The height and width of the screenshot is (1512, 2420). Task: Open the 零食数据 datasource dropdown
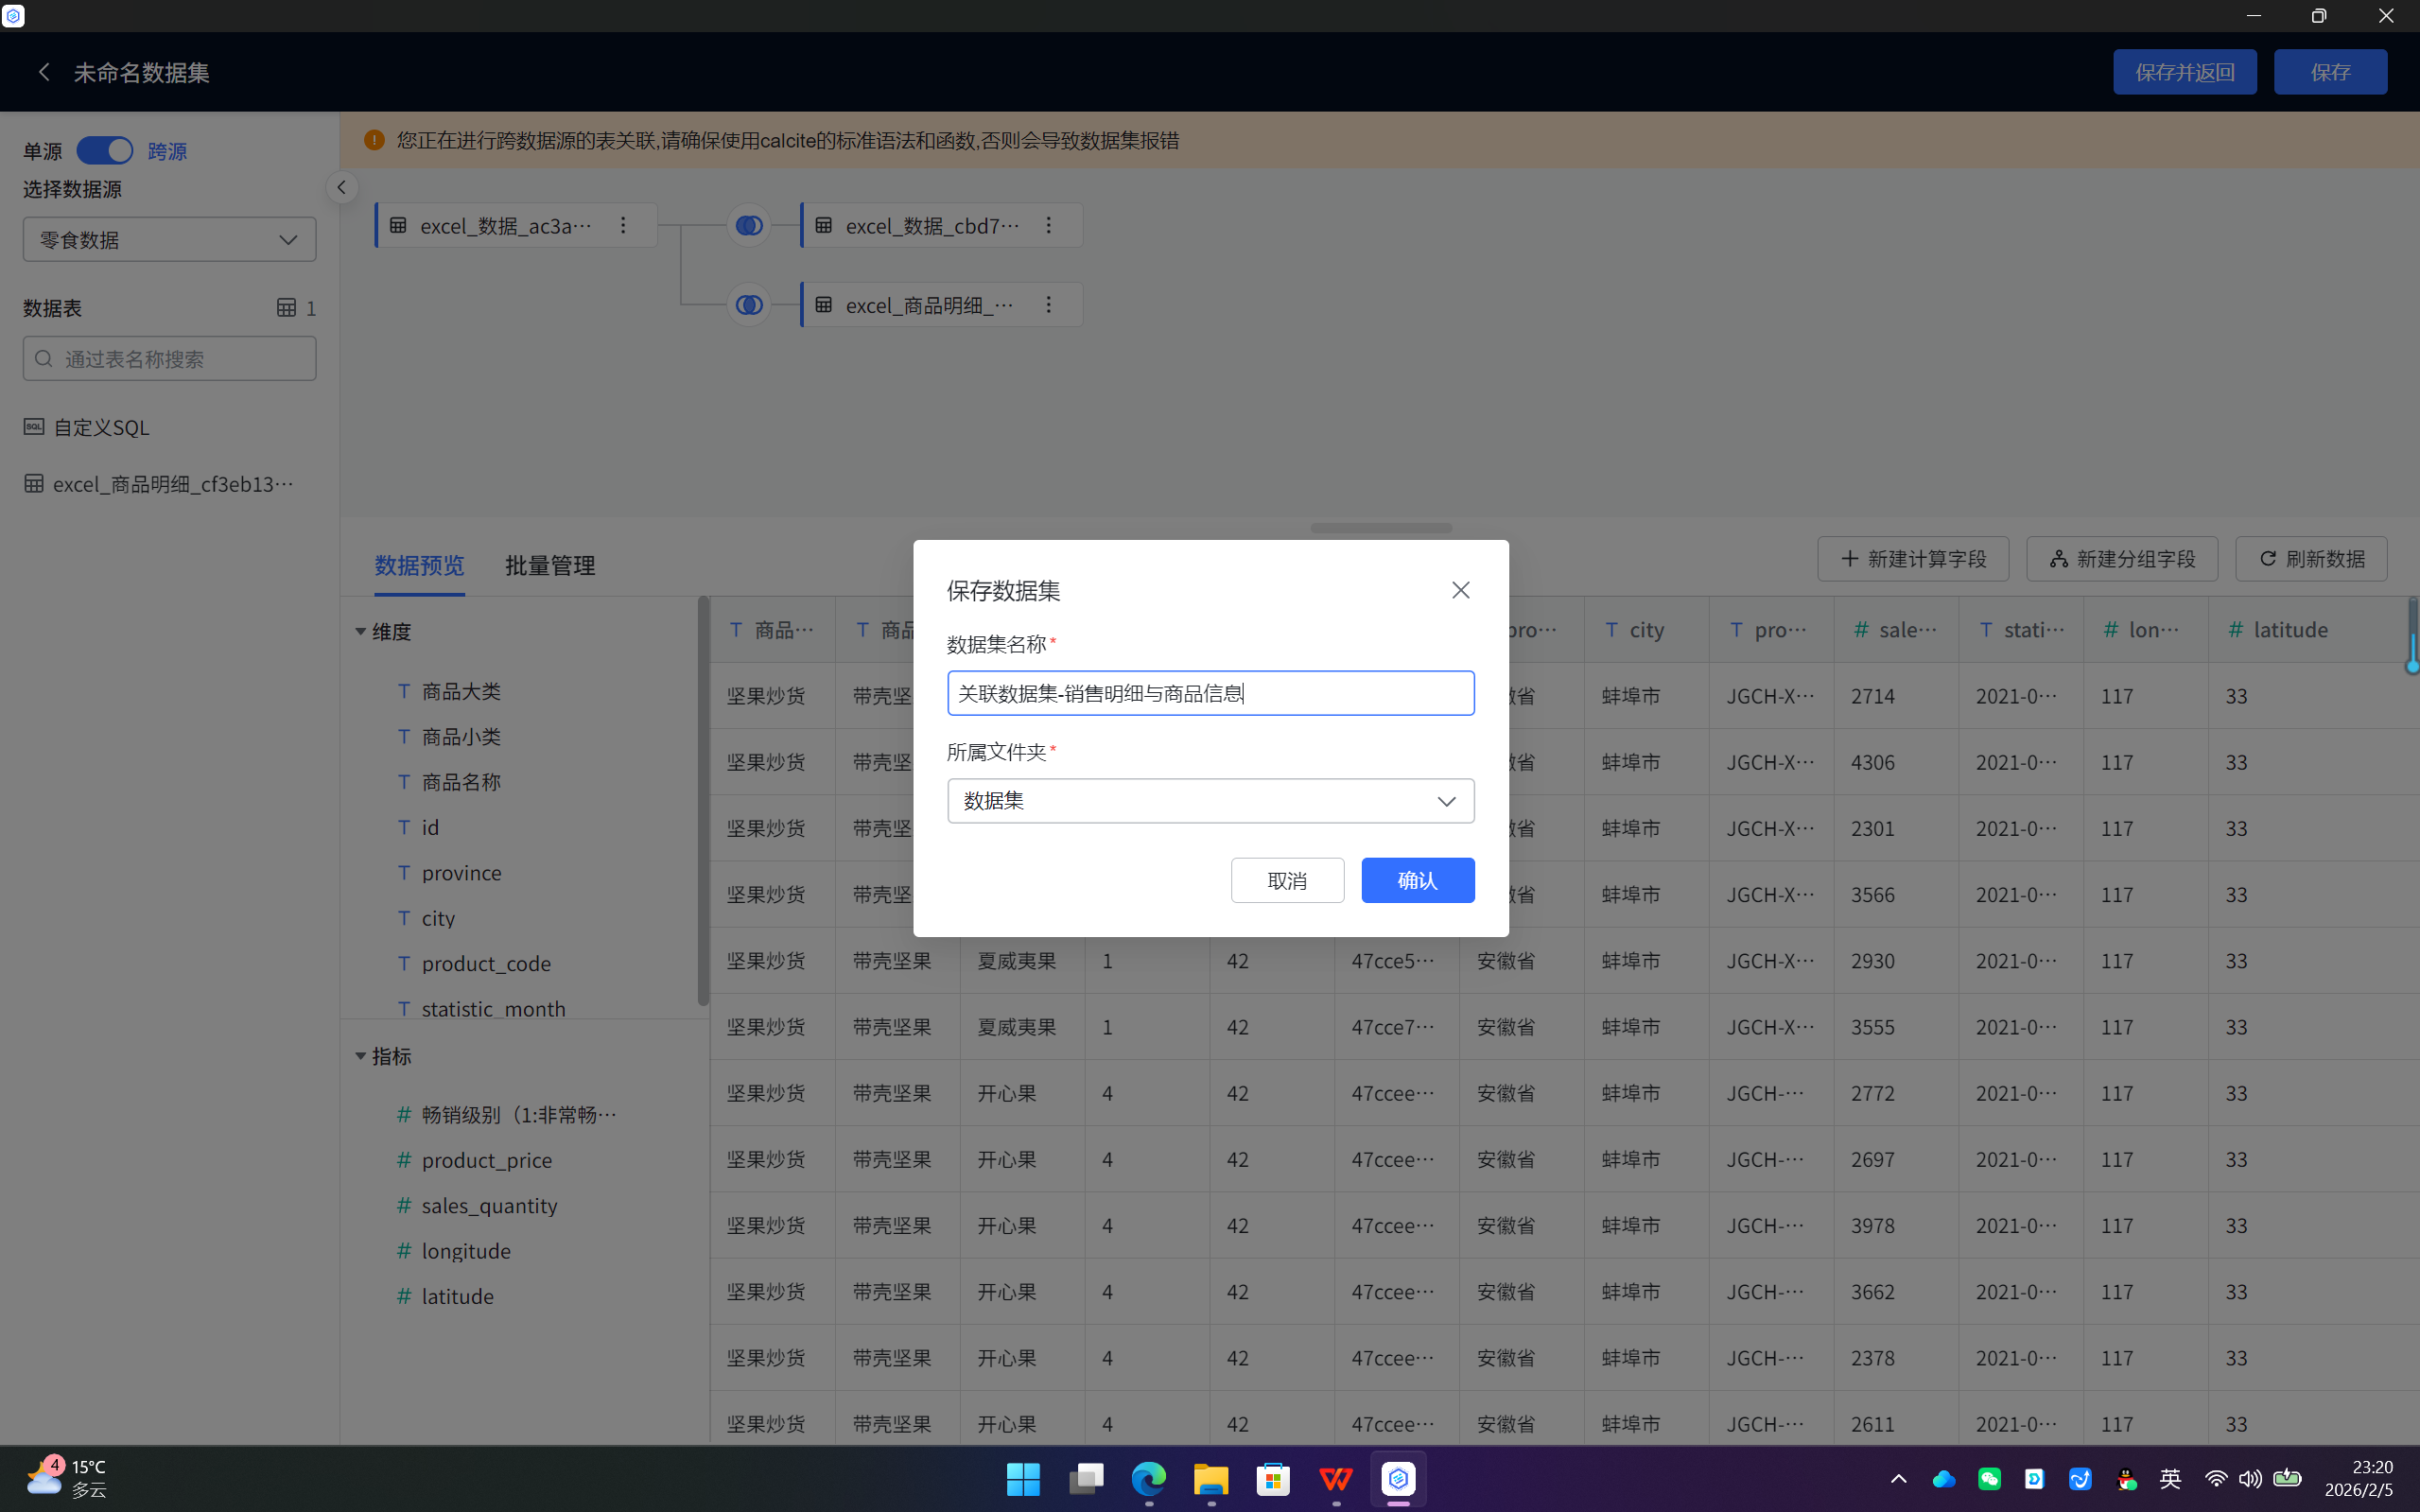(x=169, y=240)
